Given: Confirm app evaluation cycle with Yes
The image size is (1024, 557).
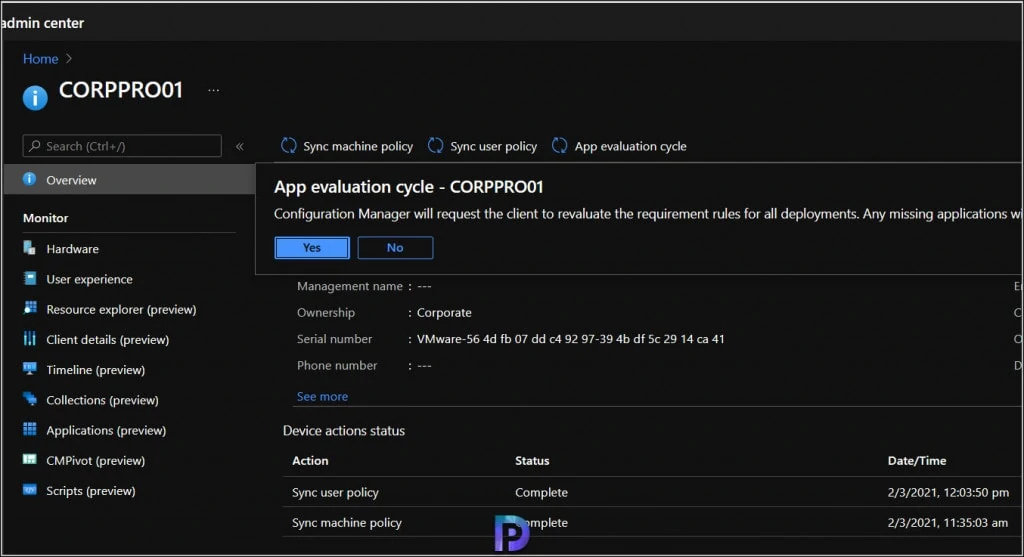Looking at the screenshot, I should [312, 247].
